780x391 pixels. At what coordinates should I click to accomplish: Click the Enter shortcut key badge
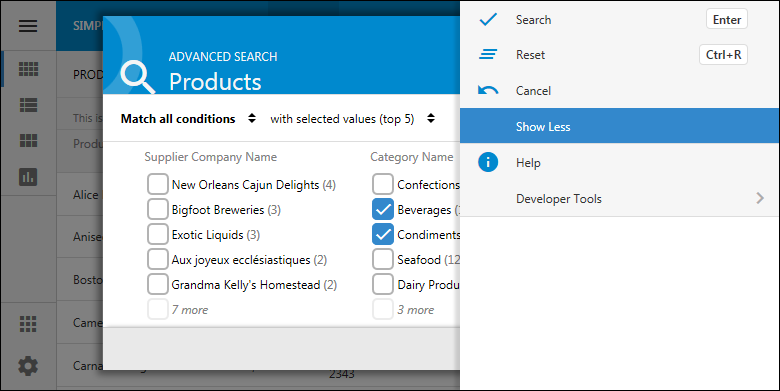coord(727,19)
